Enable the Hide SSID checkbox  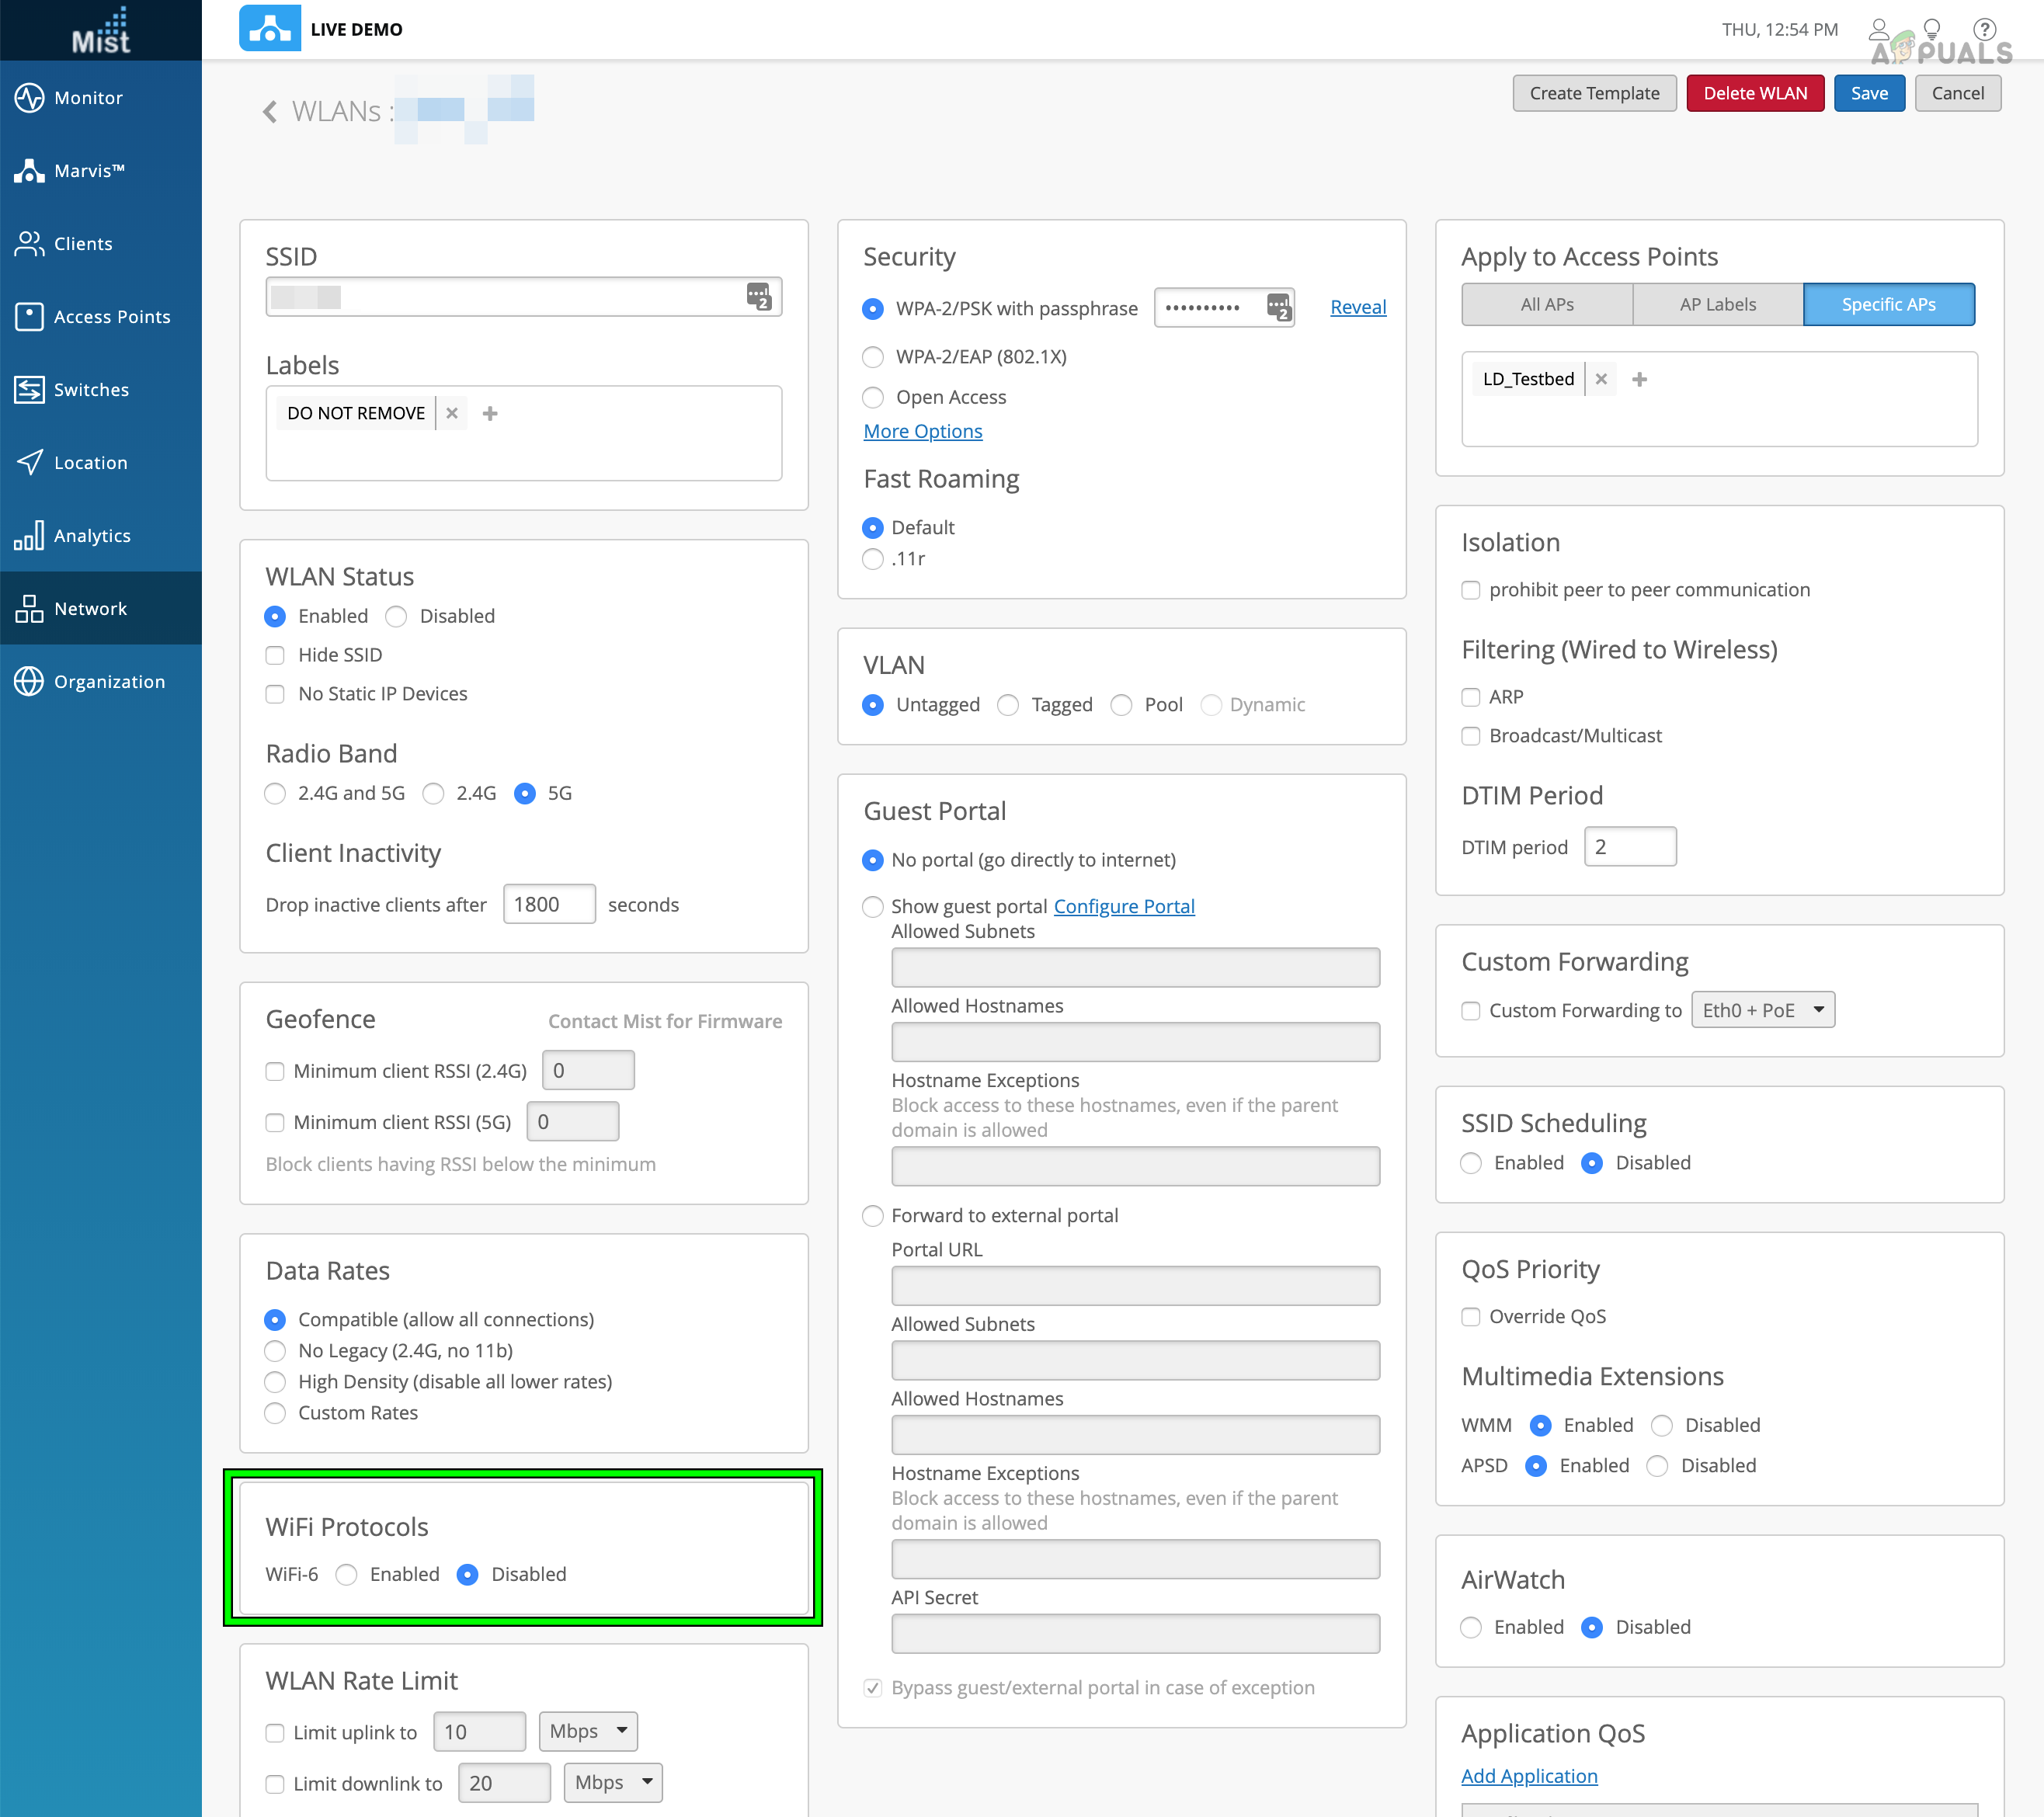point(275,655)
